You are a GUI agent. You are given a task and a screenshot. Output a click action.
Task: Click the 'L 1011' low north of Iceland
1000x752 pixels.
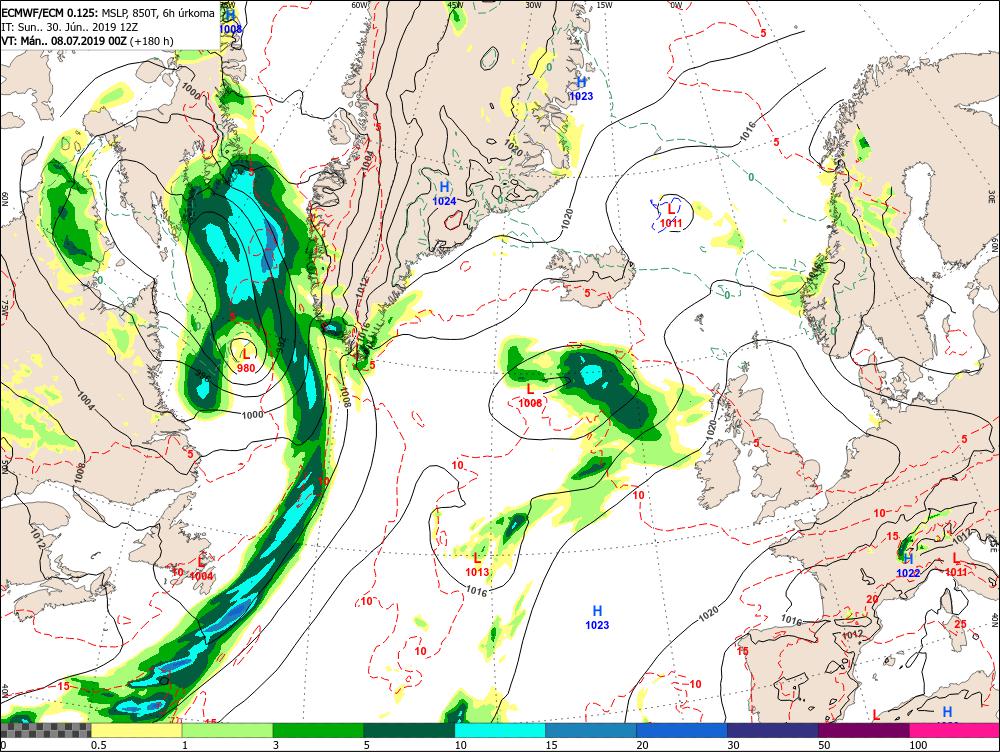click(671, 216)
